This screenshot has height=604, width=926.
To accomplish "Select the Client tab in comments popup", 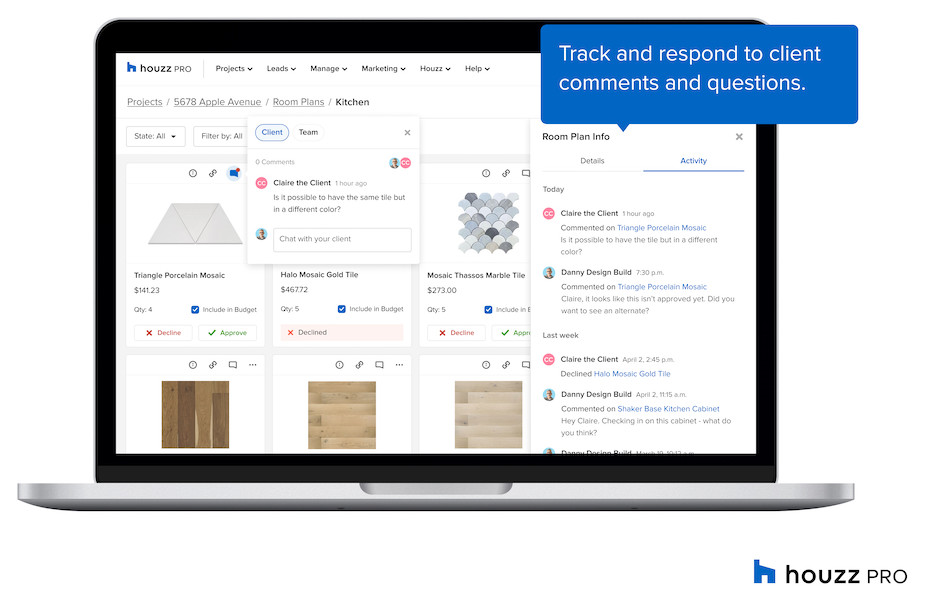I will (x=272, y=132).
